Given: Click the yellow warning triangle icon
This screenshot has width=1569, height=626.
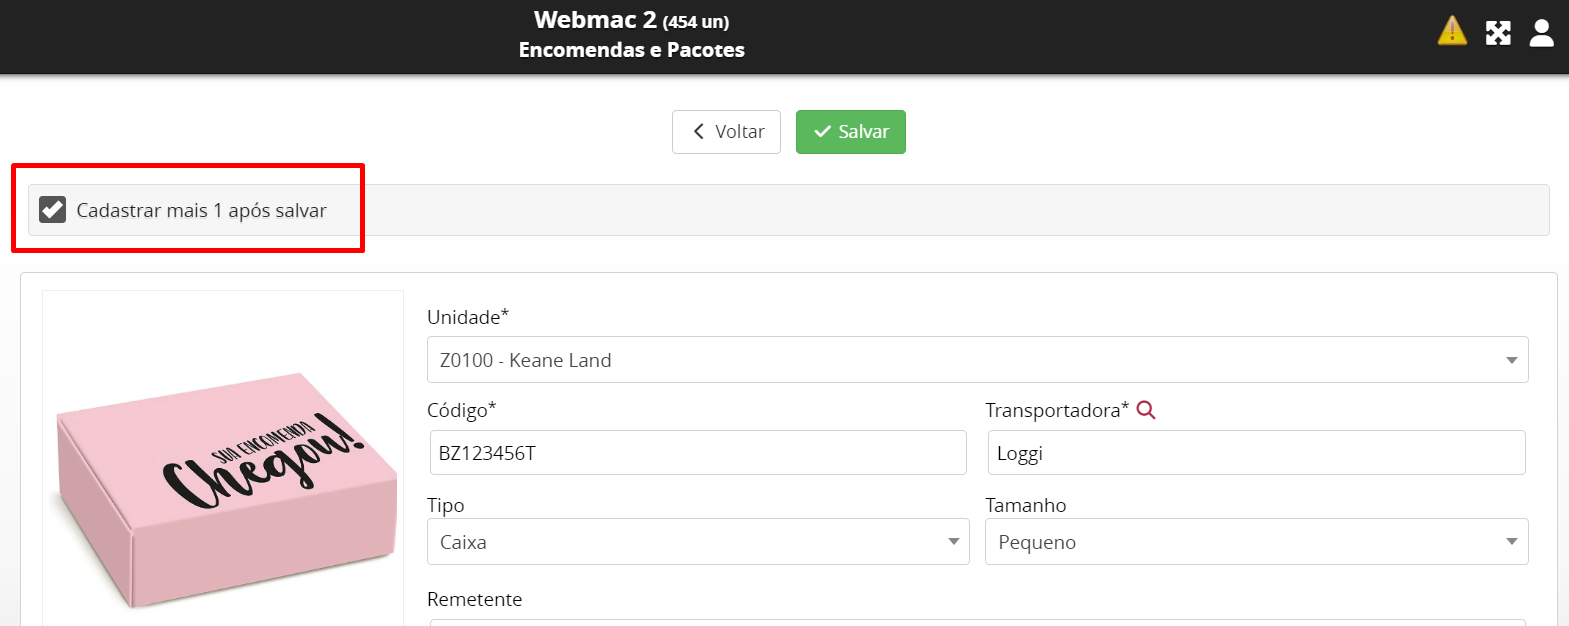Looking at the screenshot, I should click(x=1451, y=32).
